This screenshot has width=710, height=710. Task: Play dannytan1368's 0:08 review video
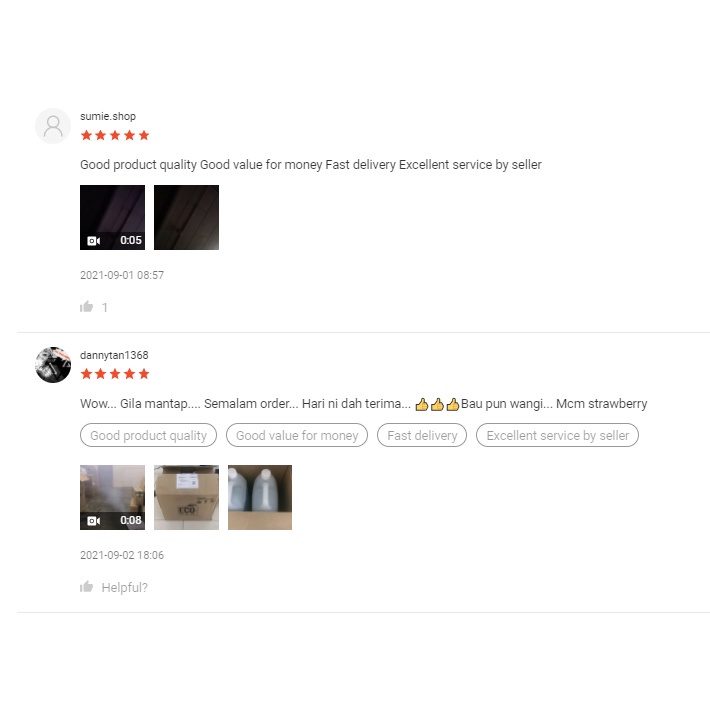point(112,497)
